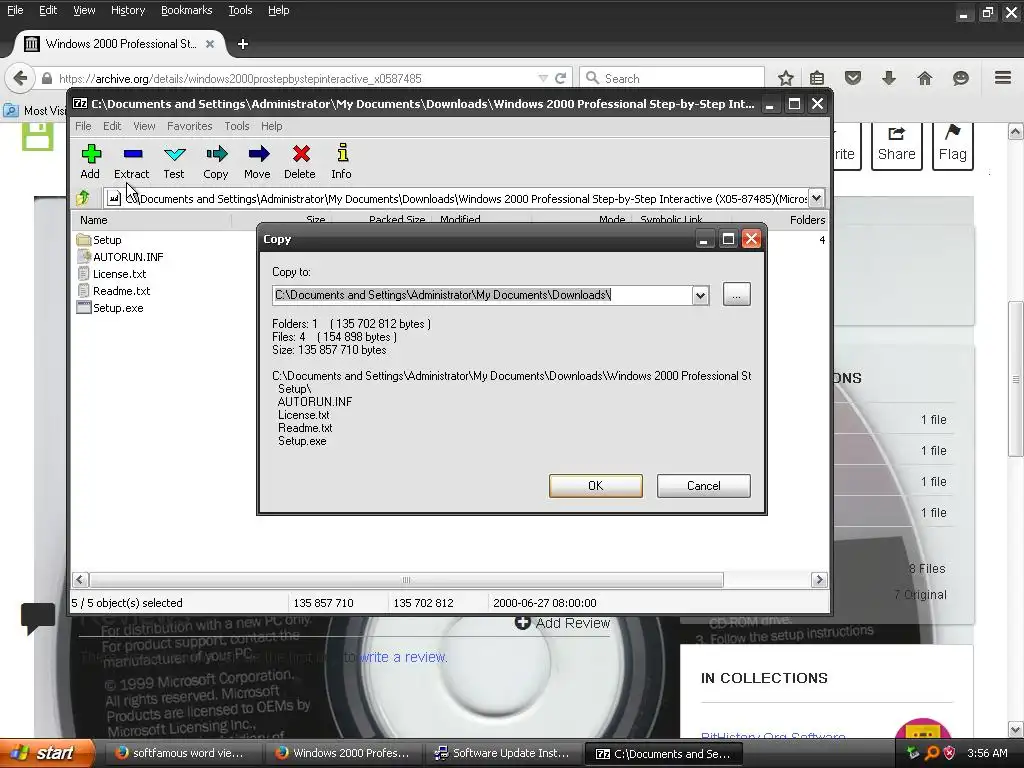Click the black speech bubble icon on page
The width and height of the screenshot is (1024, 768).
point(37,618)
